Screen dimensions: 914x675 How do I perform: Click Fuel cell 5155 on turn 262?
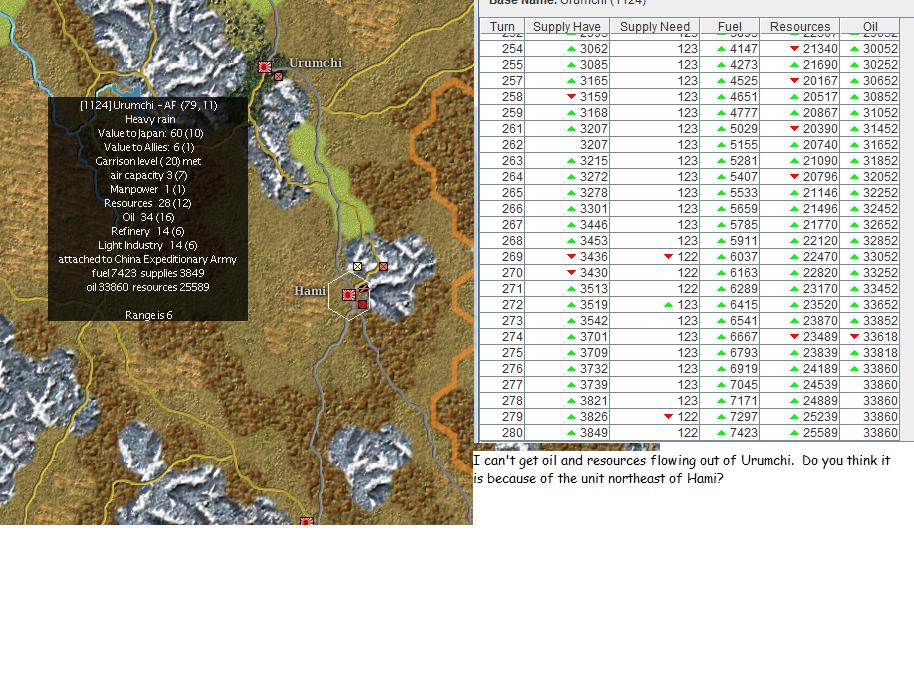pyautogui.click(x=730, y=145)
